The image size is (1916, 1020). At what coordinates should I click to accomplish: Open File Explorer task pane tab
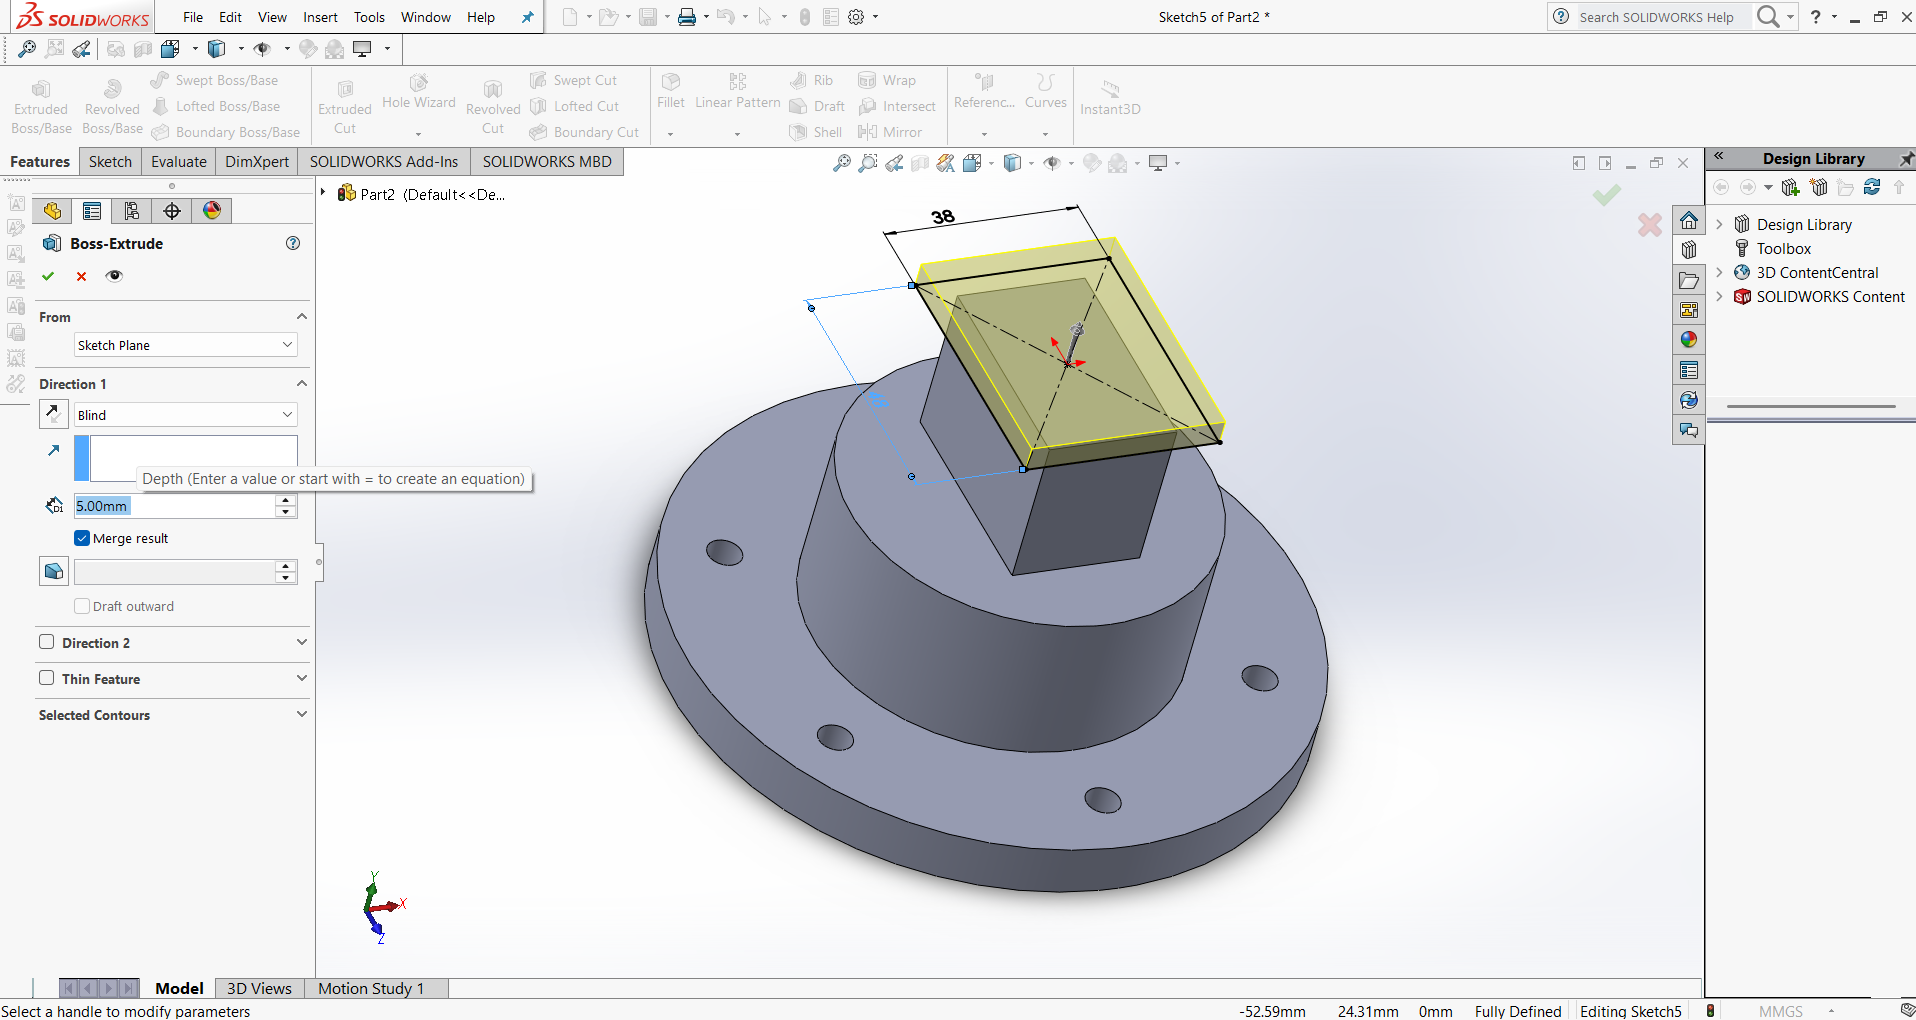(1689, 281)
